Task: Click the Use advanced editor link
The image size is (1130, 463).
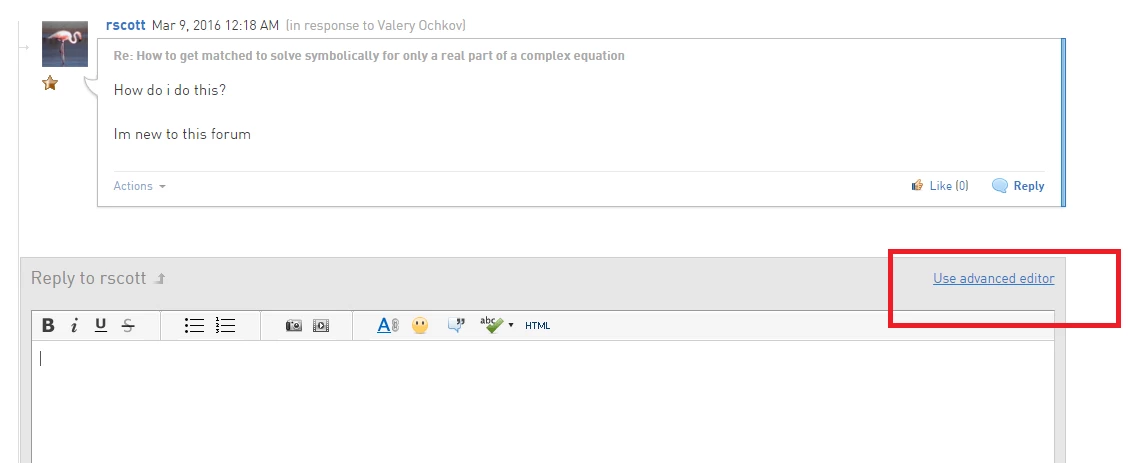Action: click(x=994, y=278)
